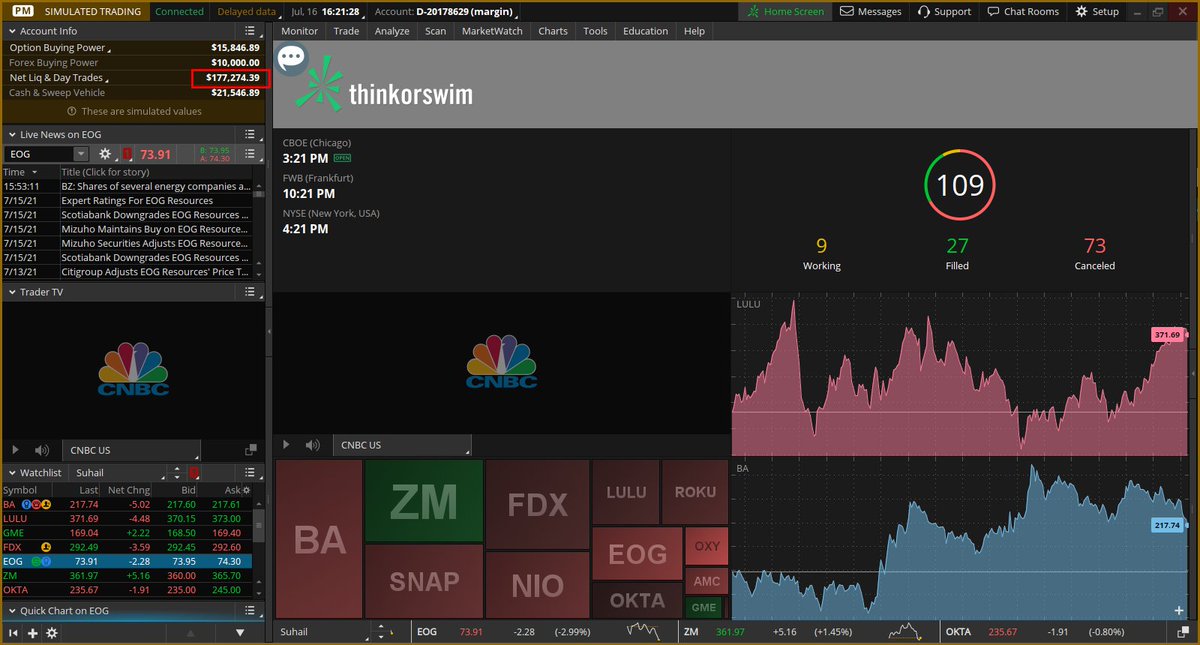Viewport: 1200px width, 645px height.
Task: Move sidebar gadgets down with the down arrow
Action: tap(240, 633)
